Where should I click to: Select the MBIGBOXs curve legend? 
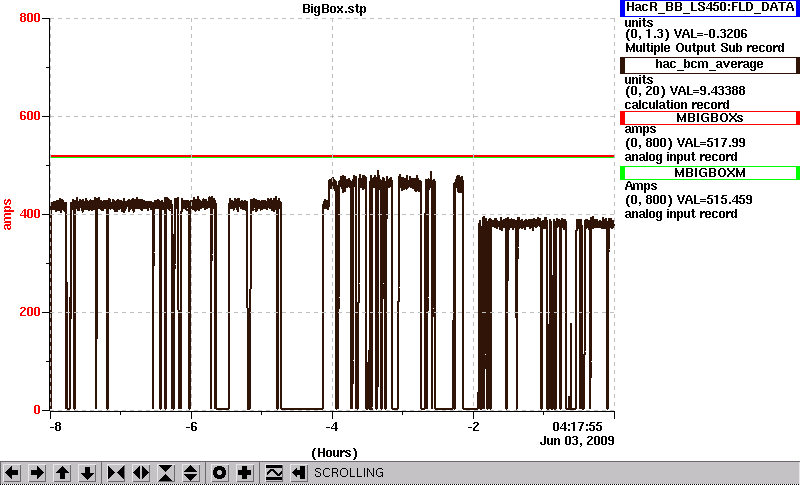pos(710,118)
